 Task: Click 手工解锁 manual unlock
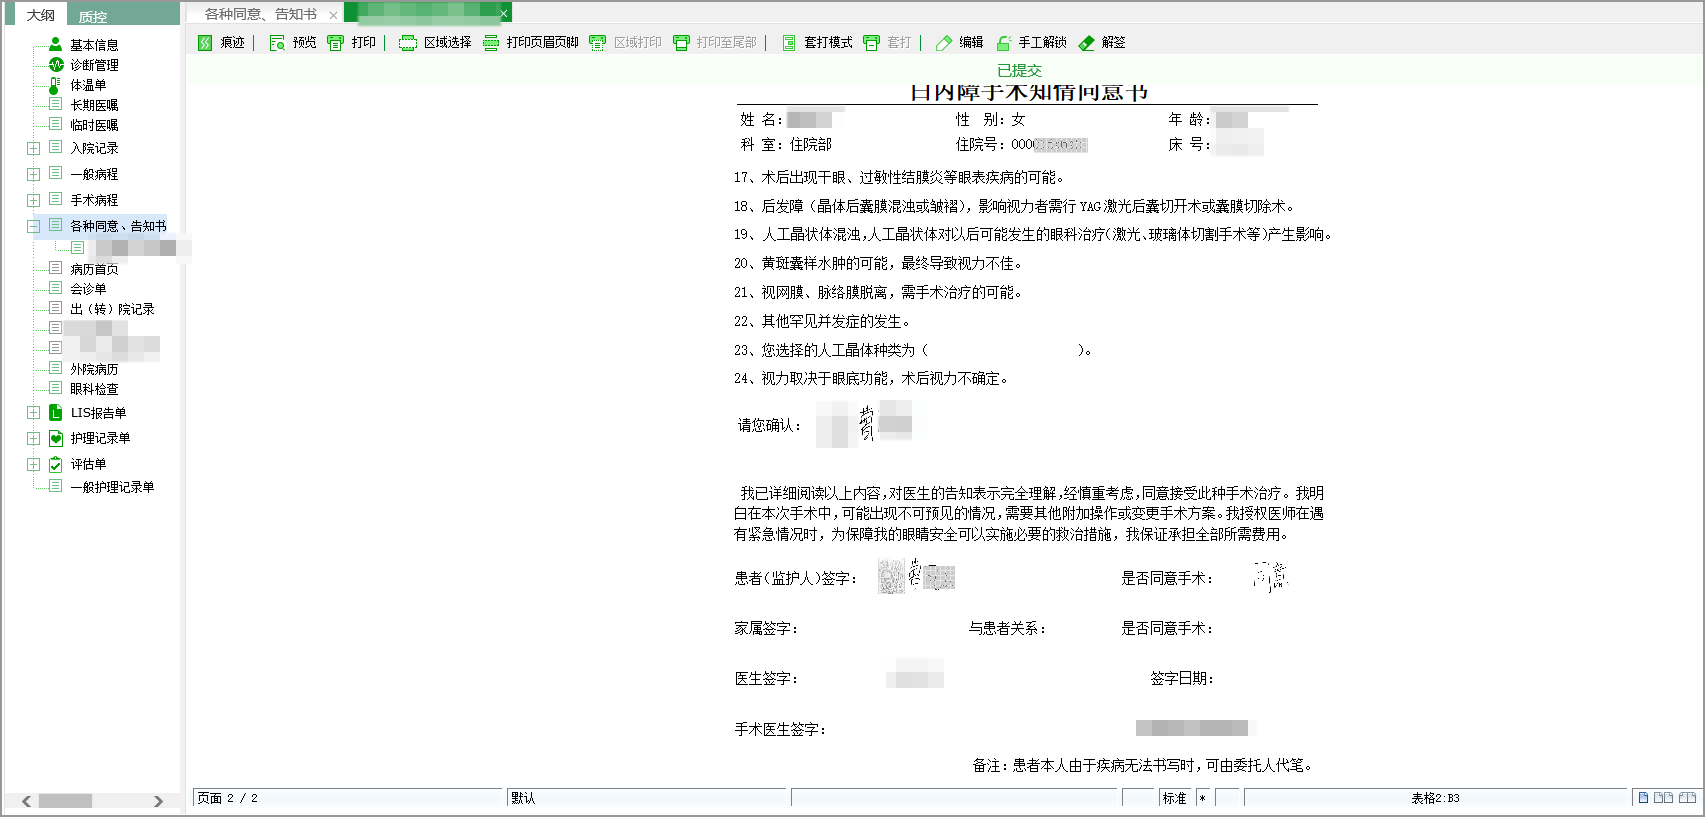pos(1030,42)
